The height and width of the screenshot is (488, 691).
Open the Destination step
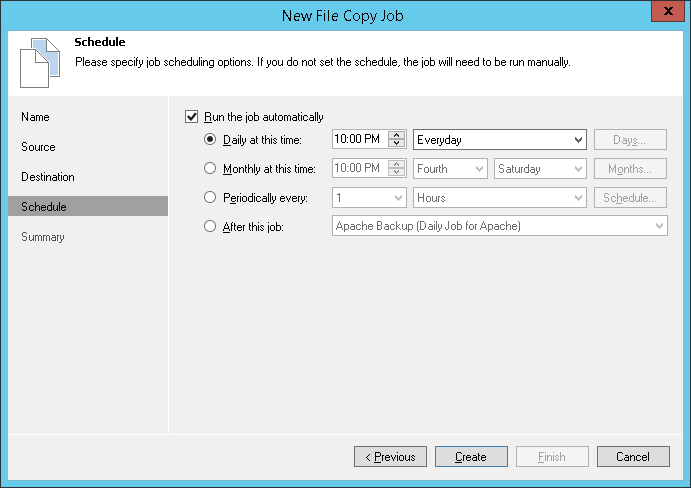tap(48, 177)
